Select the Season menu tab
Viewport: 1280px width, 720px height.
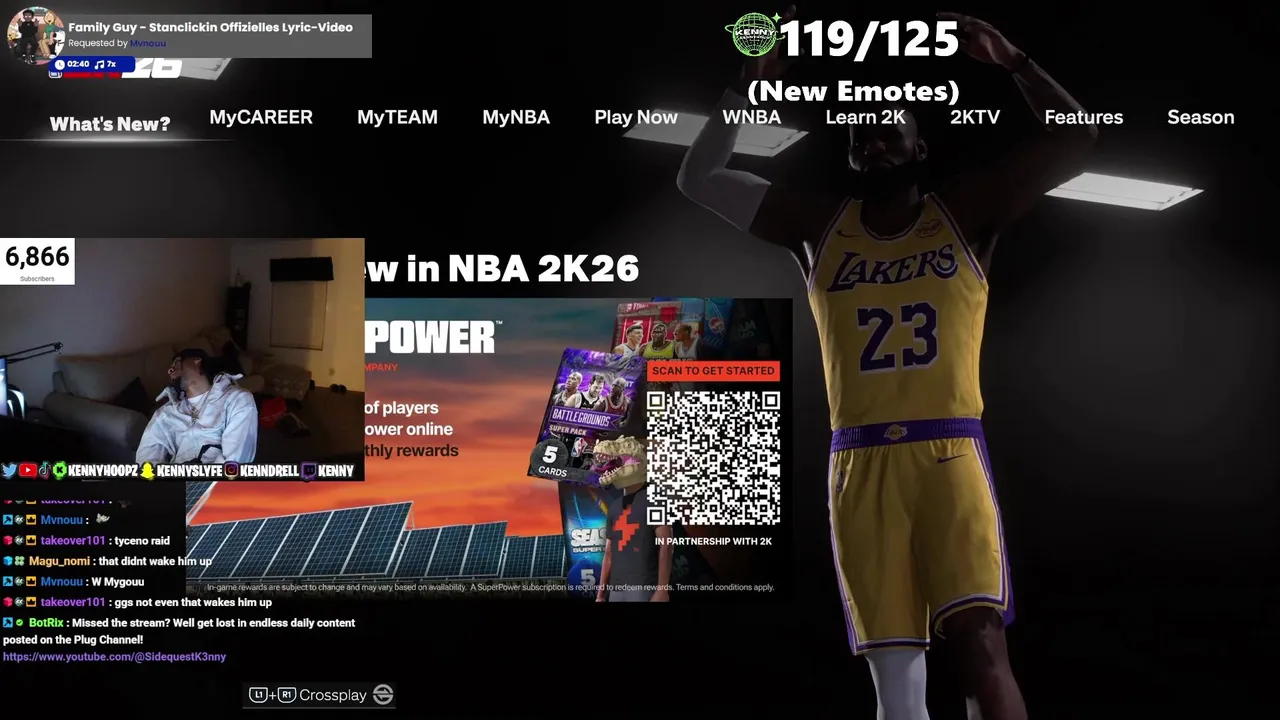(1200, 117)
